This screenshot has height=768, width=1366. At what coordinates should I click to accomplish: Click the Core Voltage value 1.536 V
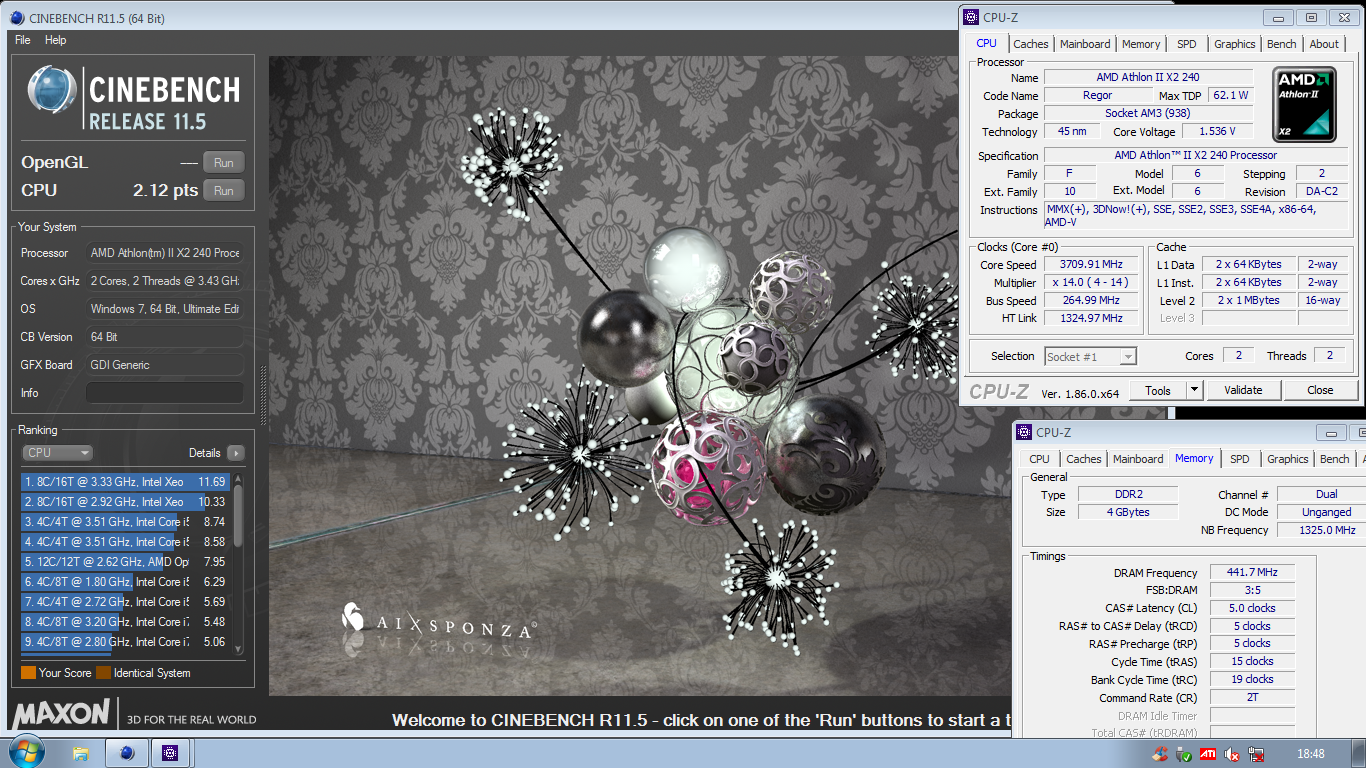click(1217, 131)
